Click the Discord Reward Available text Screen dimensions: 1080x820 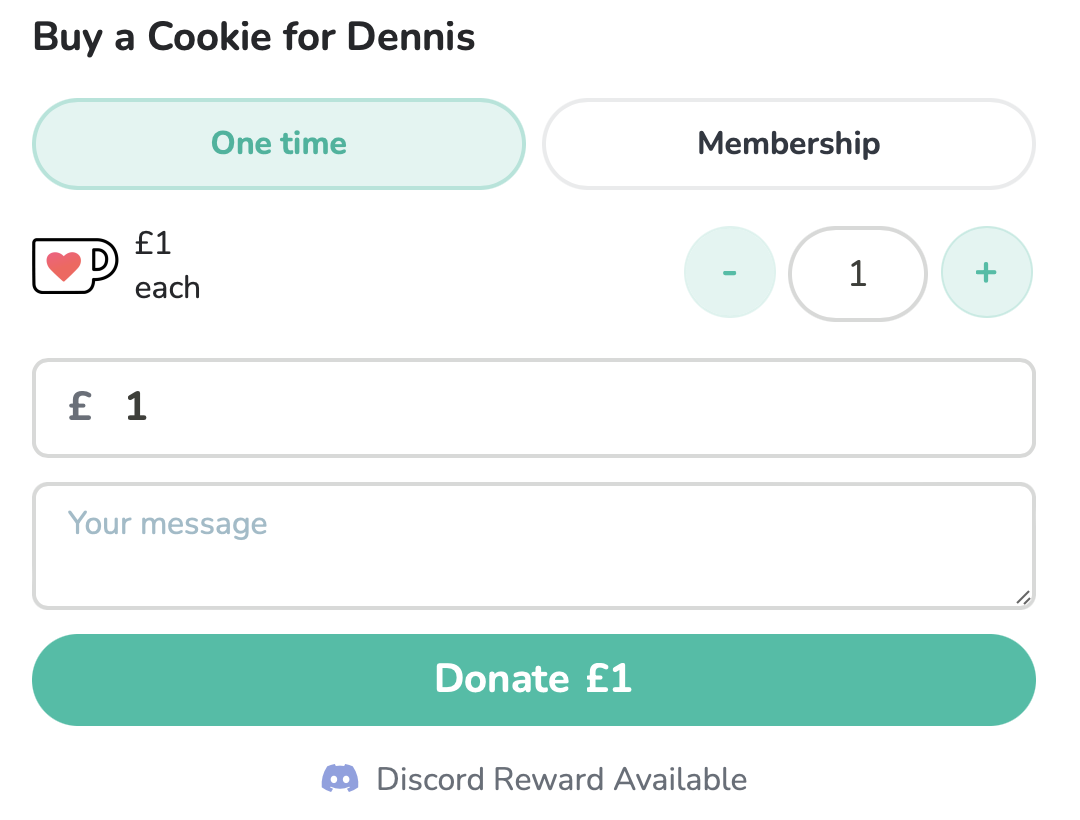coord(561,779)
